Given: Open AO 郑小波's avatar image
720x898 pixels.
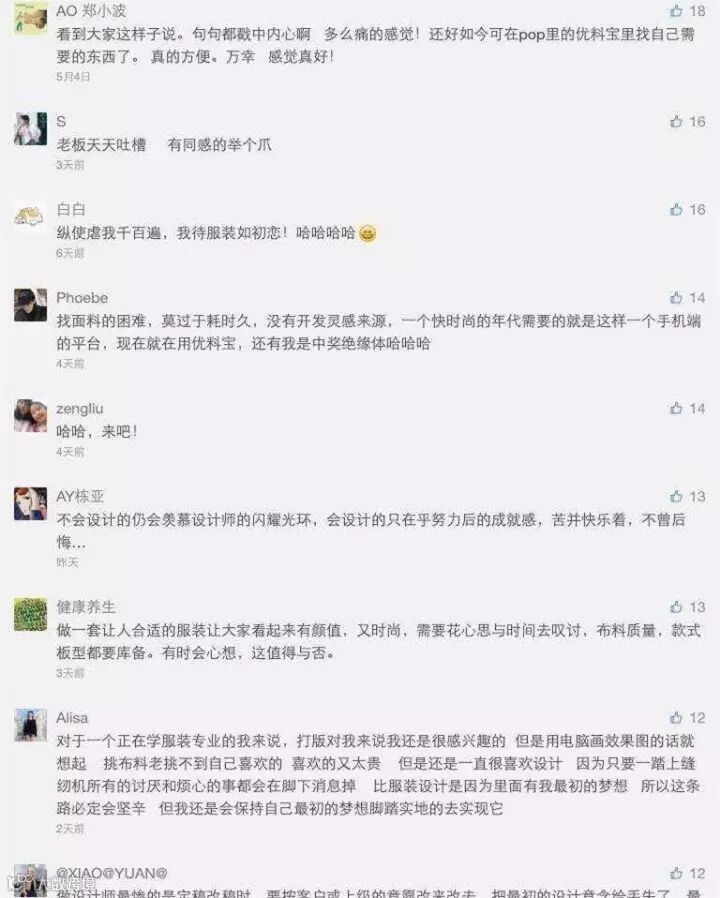Looking at the screenshot, I should [x=30, y=18].
